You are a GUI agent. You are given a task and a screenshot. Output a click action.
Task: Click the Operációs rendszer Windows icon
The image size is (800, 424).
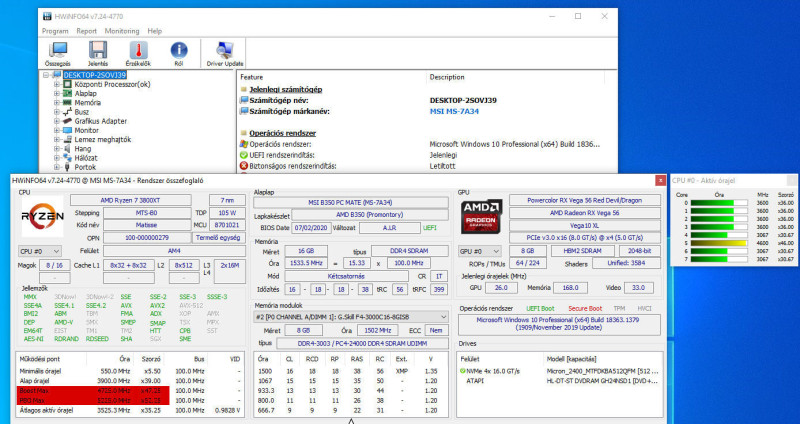click(244, 144)
